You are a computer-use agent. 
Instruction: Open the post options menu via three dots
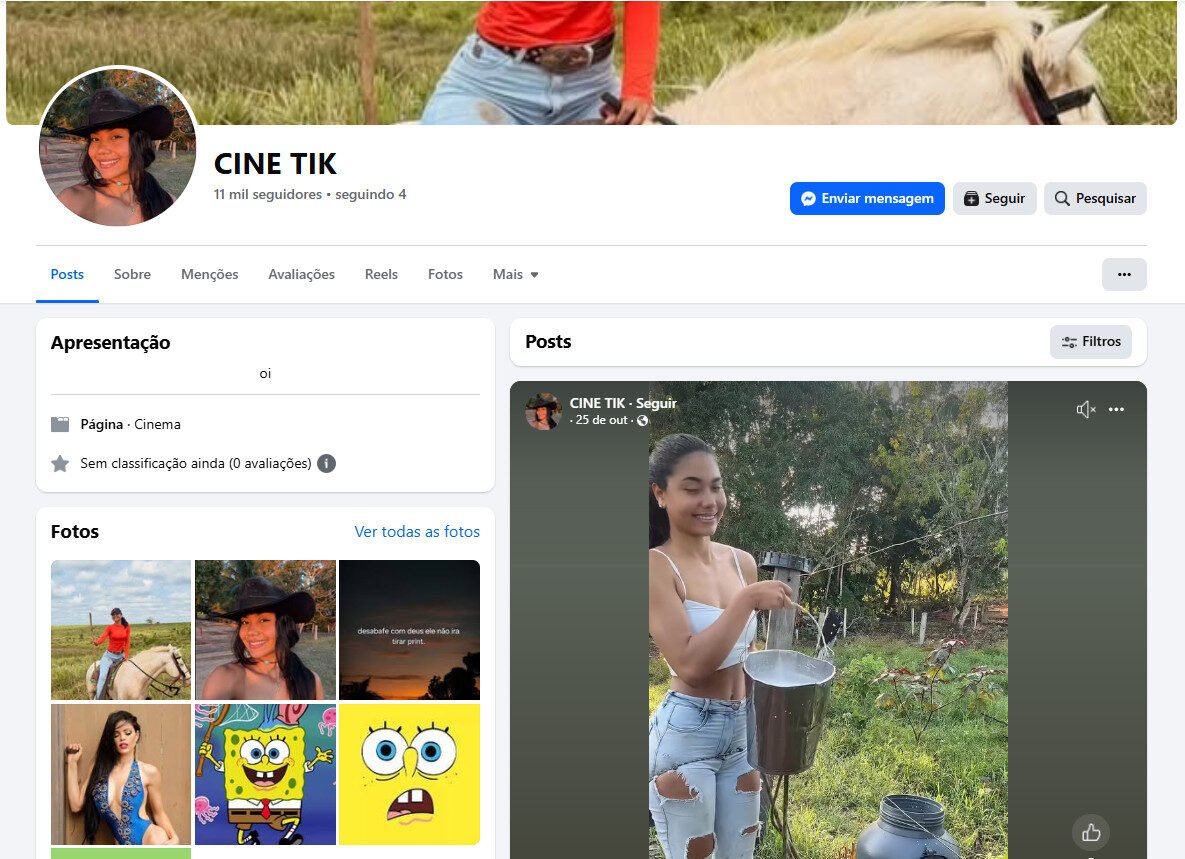click(x=1116, y=409)
